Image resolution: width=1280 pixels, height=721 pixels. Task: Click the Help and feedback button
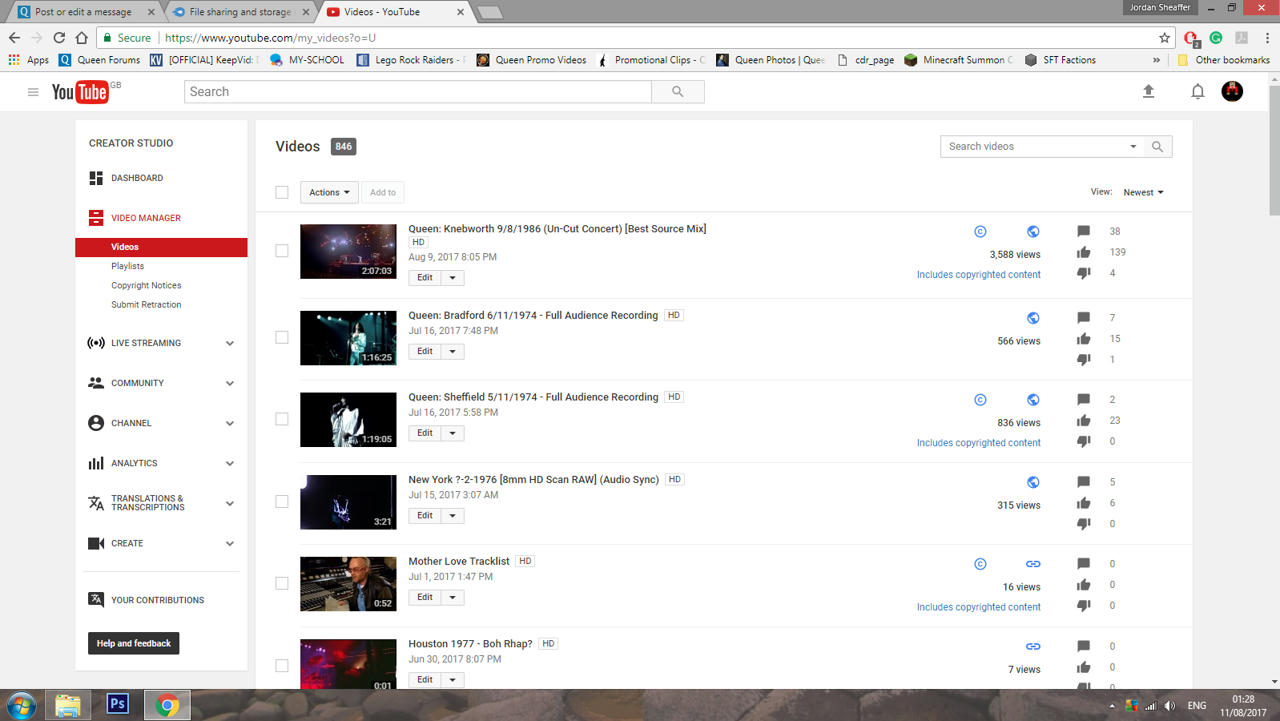pyautogui.click(x=134, y=644)
